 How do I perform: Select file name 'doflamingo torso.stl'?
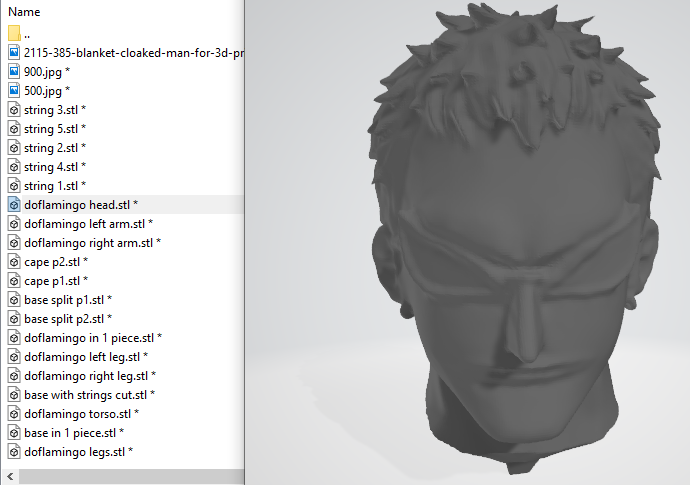(x=77, y=414)
